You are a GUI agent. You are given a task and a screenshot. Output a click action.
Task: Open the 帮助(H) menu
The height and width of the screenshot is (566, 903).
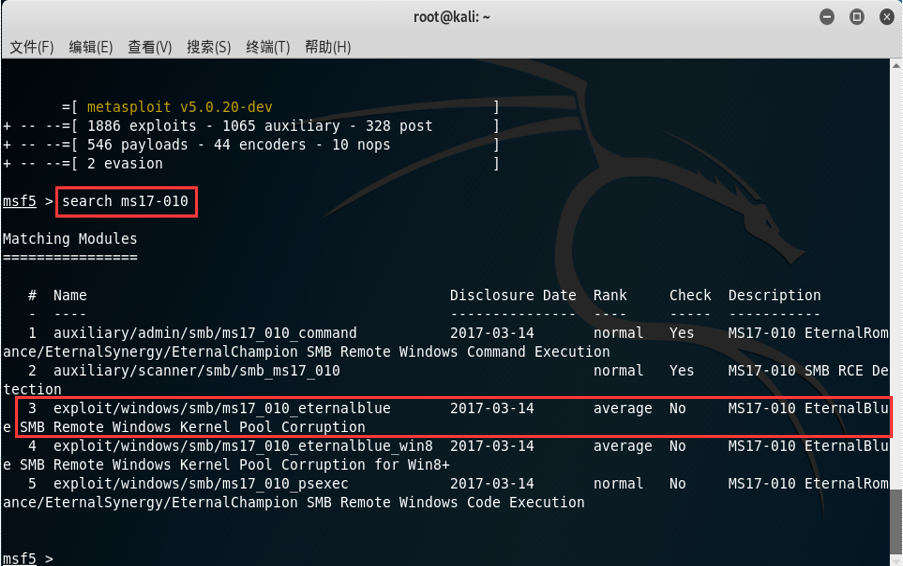click(x=328, y=47)
